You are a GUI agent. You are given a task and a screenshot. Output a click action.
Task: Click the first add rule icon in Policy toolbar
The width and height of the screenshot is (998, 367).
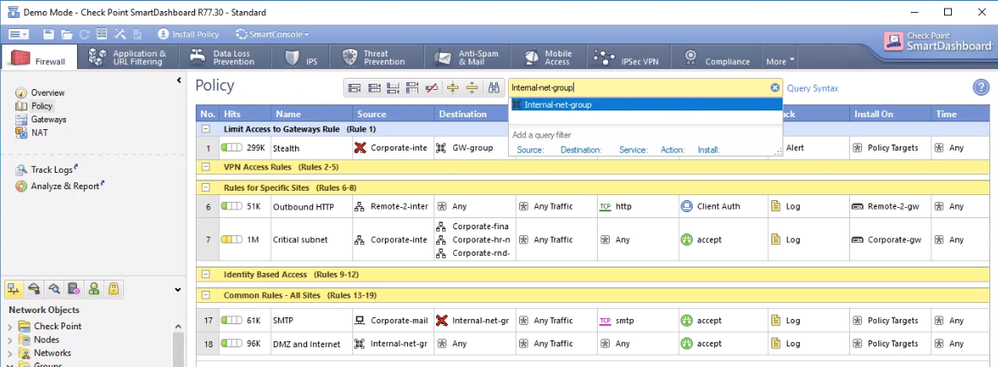tap(354, 88)
